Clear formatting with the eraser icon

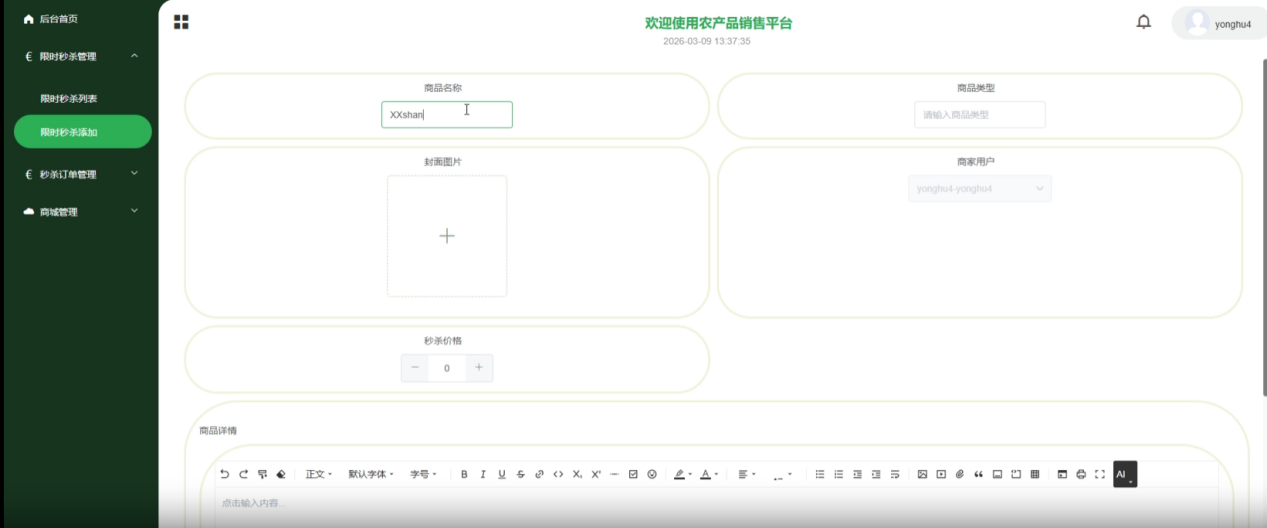click(281, 474)
